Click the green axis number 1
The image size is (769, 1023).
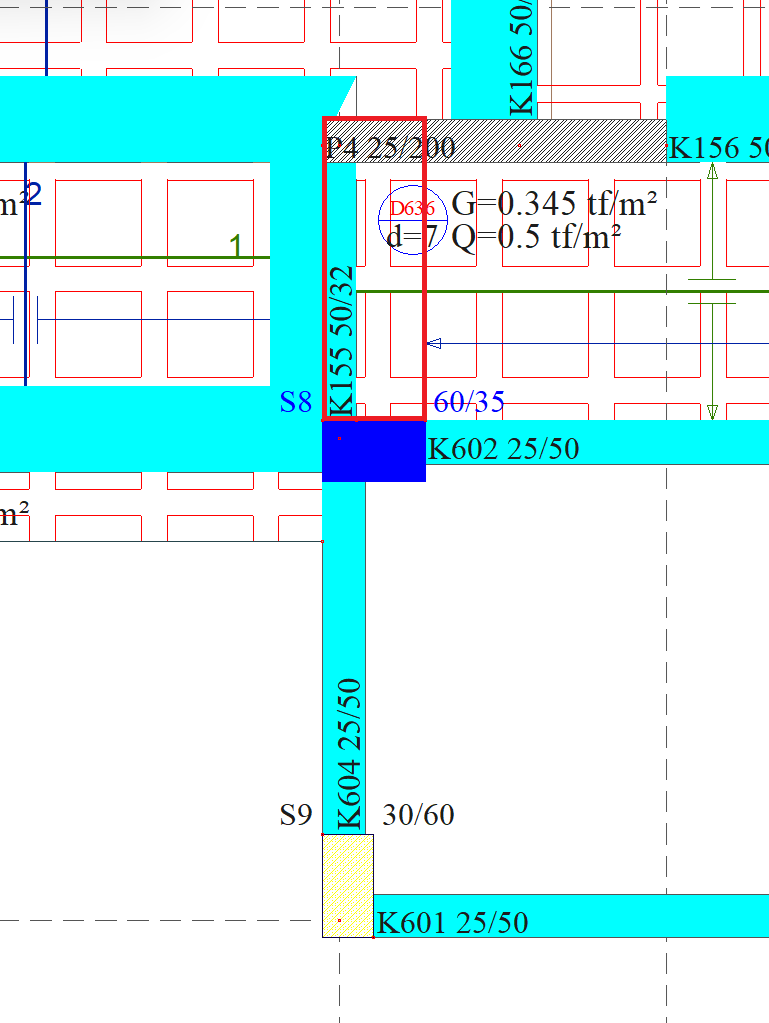(236, 246)
